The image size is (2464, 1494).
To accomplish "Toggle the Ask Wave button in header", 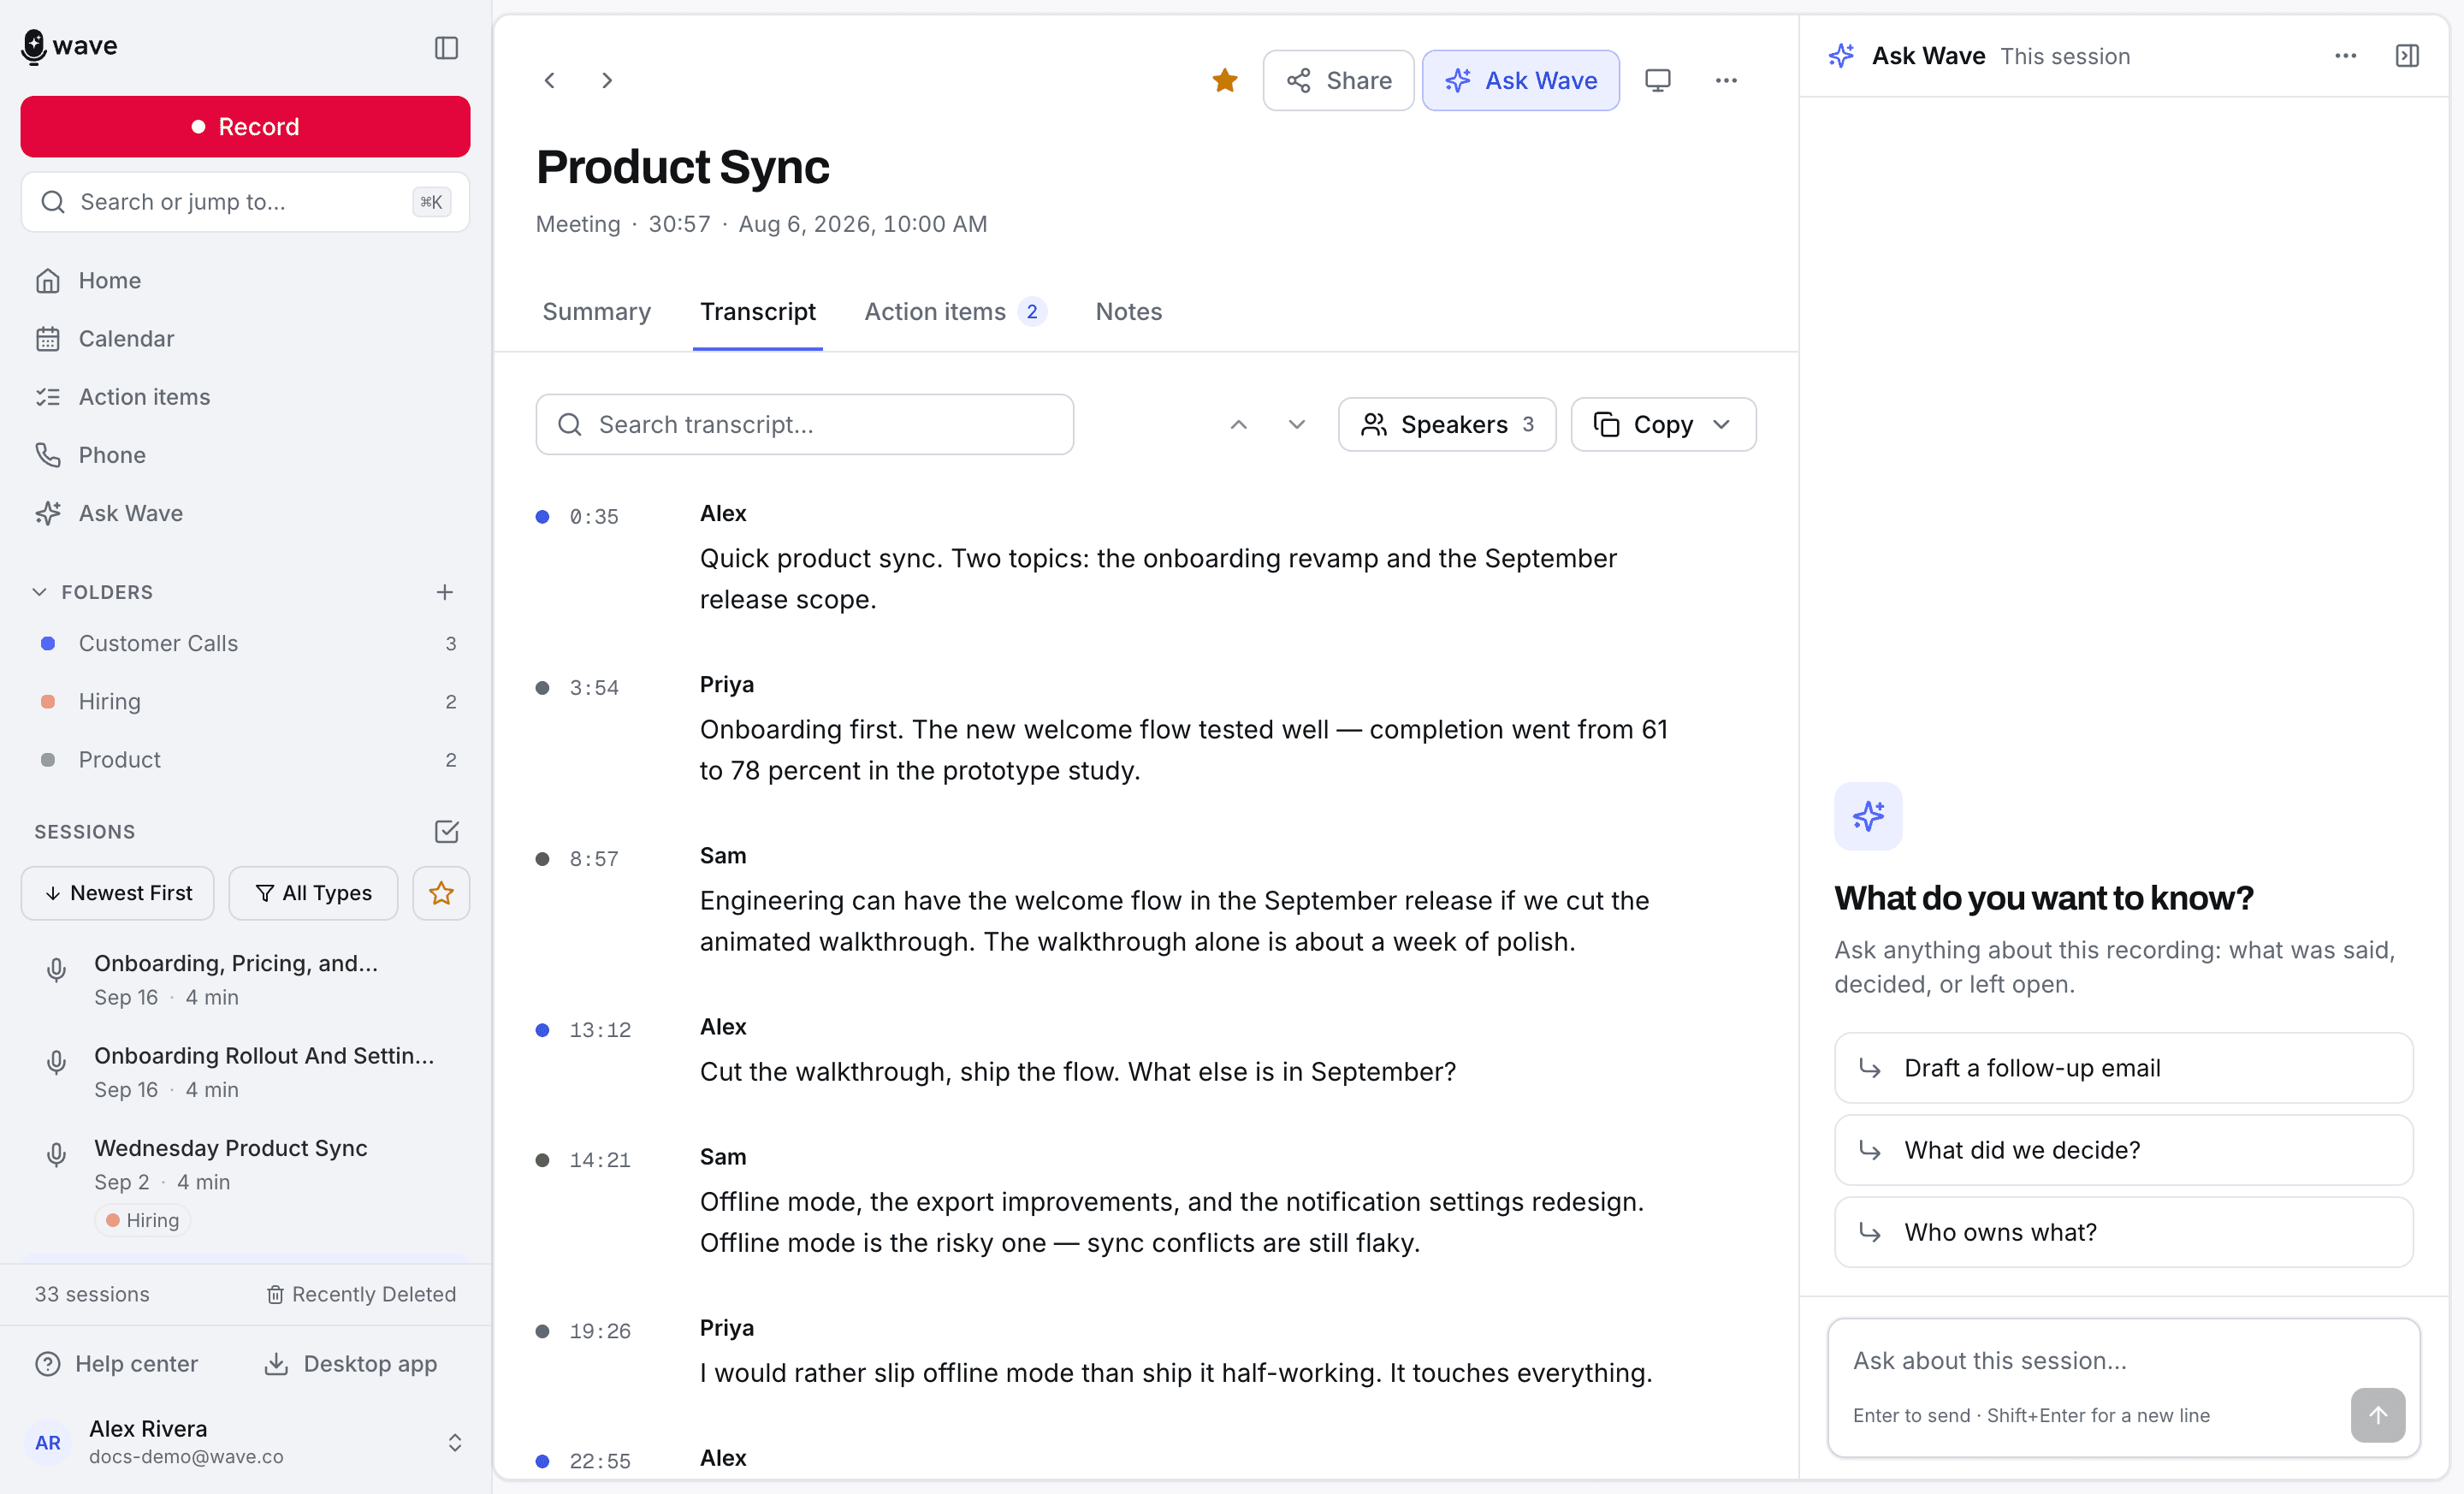I will [1520, 80].
